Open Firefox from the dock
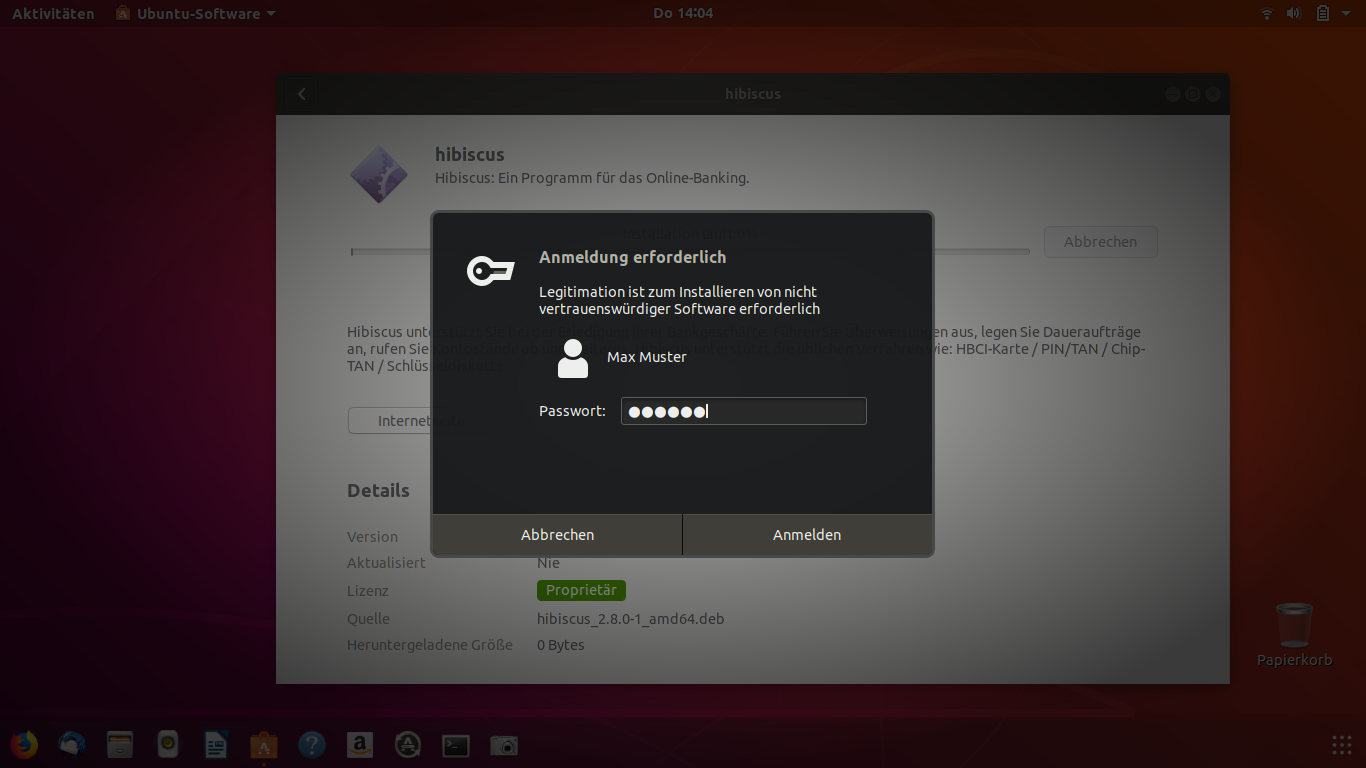The height and width of the screenshot is (768, 1366). click(x=24, y=745)
